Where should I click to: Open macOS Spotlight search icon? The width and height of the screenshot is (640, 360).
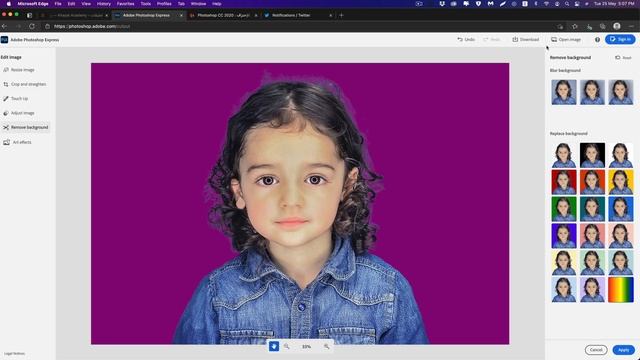(567, 4)
